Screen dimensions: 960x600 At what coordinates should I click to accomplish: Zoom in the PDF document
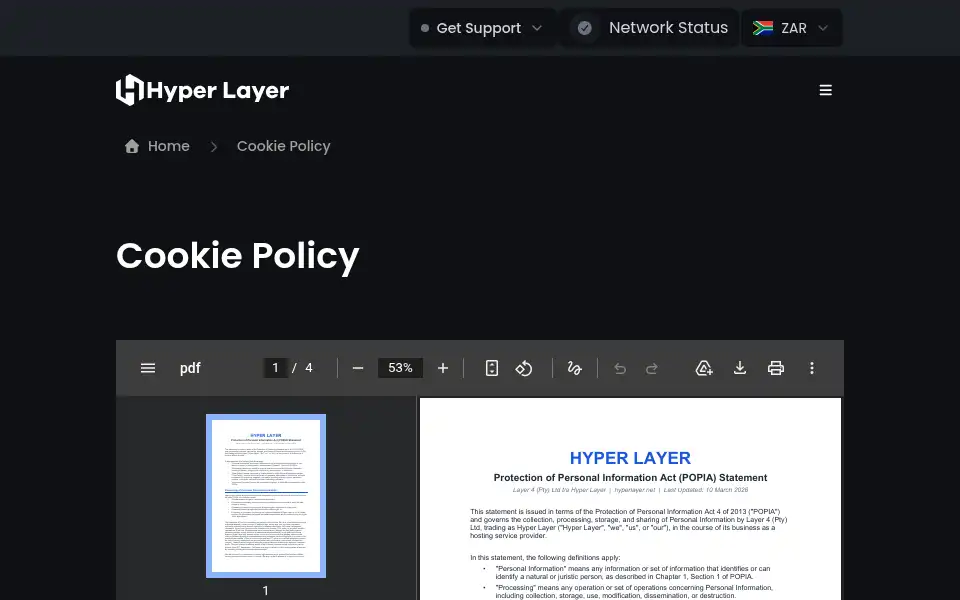pos(443,368)
